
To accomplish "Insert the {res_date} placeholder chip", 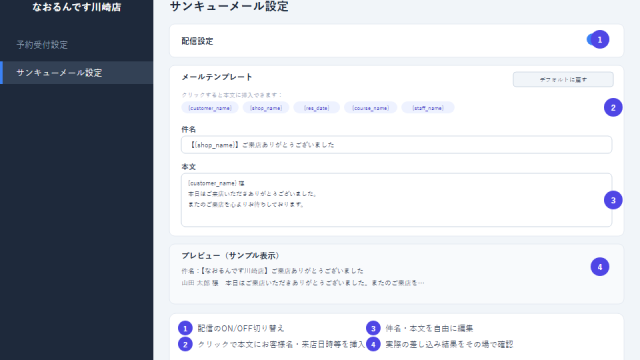I will point(316,108).
